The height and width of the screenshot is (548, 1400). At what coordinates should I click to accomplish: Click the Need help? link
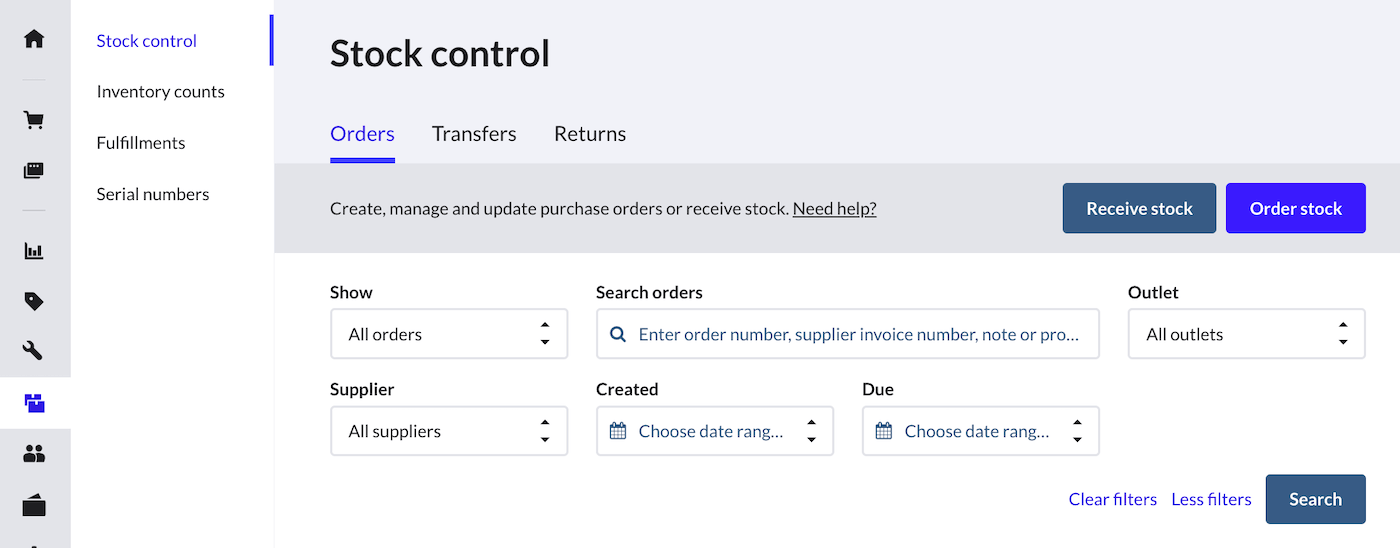coord(834,209)
